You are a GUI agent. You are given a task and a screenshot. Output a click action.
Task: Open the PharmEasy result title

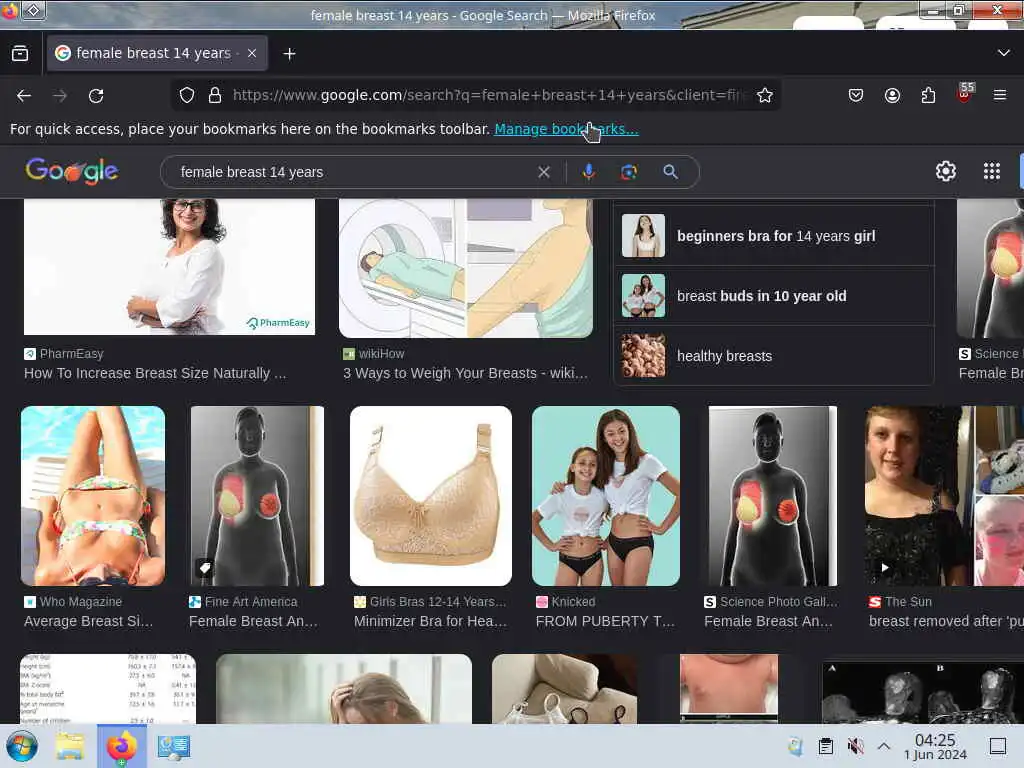(x=155, y=374)
